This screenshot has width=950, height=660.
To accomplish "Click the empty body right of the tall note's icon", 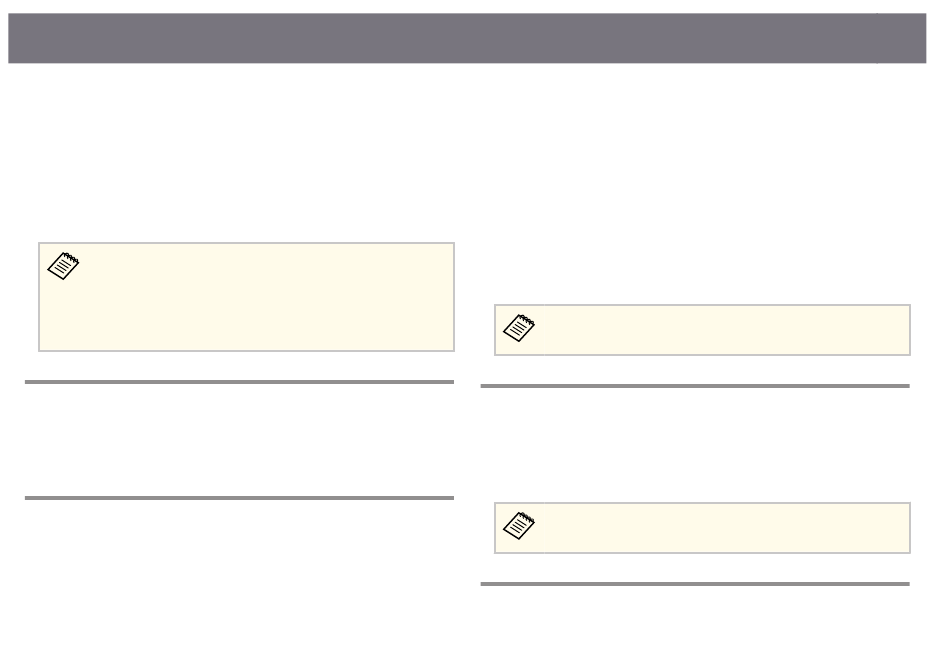I will pyautogui.click(x=267, y=297).
